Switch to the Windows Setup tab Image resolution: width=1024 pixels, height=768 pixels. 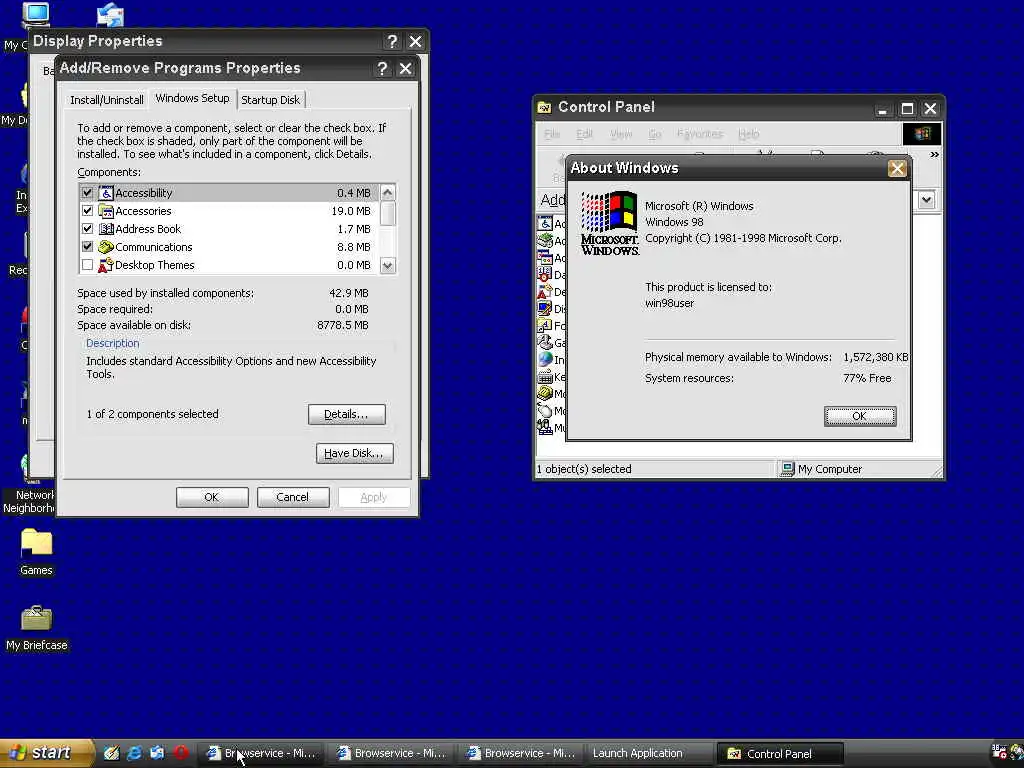pos(192,98)
